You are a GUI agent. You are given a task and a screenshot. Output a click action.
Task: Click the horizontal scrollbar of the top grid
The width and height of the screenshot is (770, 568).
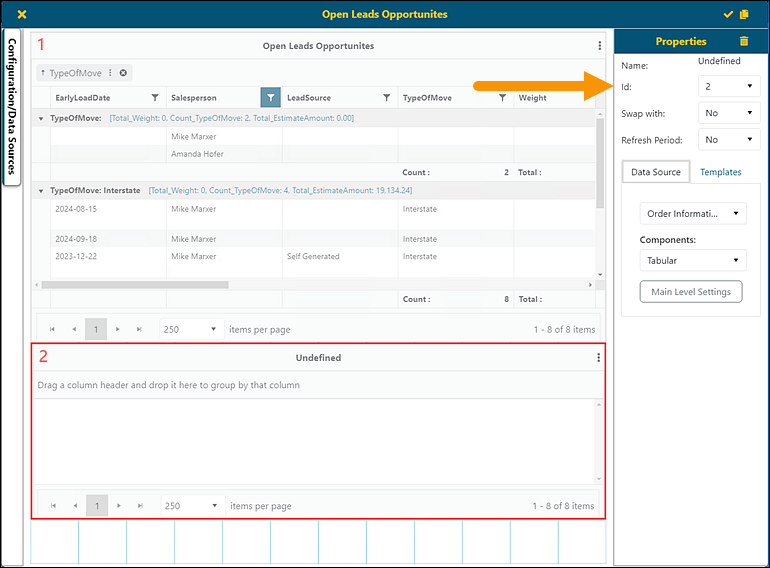click(x=135, y=285)
